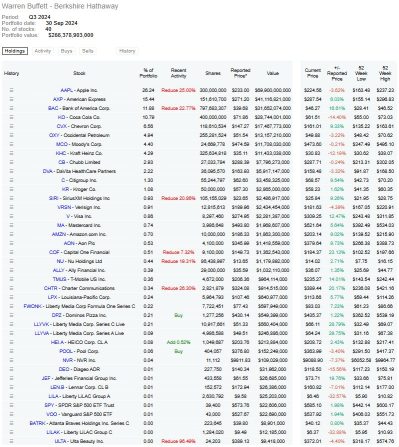Image resolution: width=399 pixels, height=447 pixels.
Task: Open OXY - Occidental Petroleum link
Action: coord(79,135)
